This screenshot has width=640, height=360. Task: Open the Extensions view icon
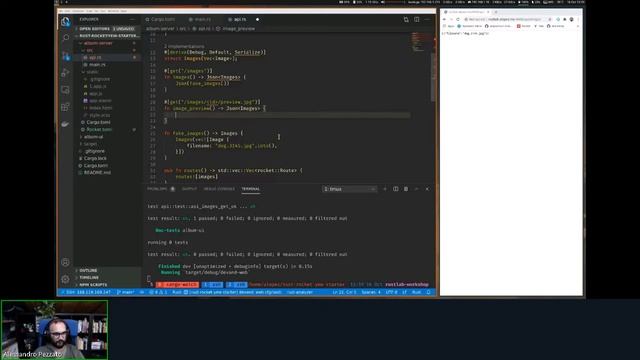(x=66, y=107)
